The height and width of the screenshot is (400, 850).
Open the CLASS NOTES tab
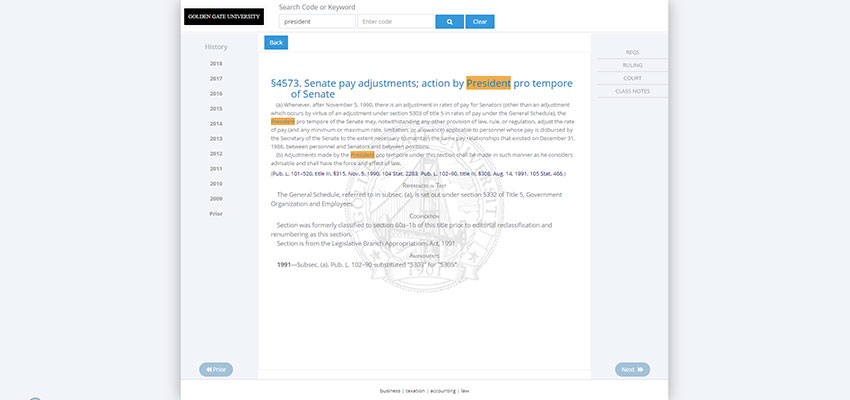tap(632, 91)
